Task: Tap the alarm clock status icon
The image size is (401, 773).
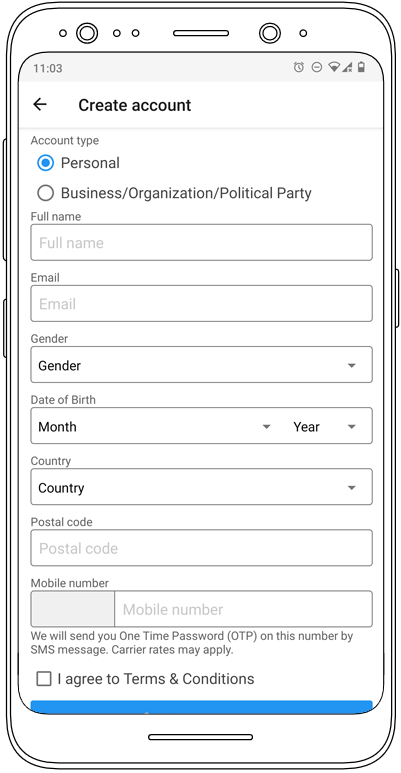Action: point(298,68)
